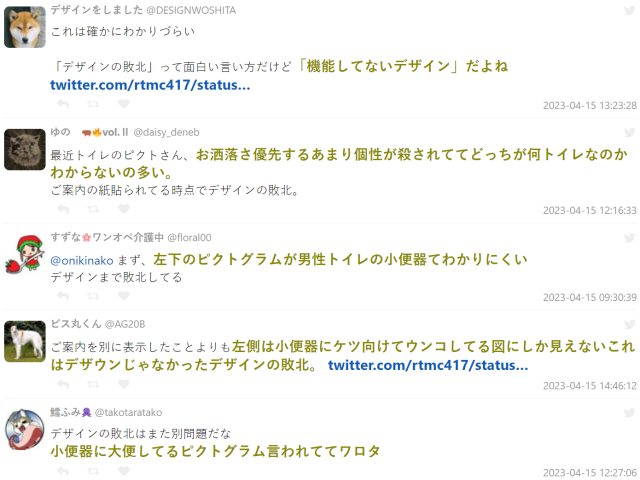Image resolution: width=640 pixels, height=480 pixels.
Task: Reply to the AG20B tweet
Action: coord(63,384)
